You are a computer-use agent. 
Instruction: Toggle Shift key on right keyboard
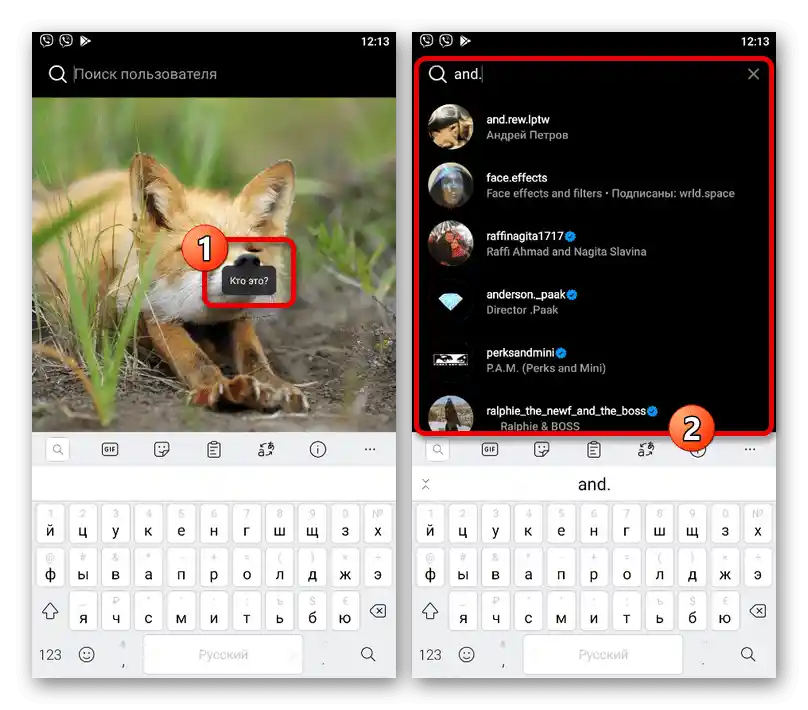click(x=430, y=611)
